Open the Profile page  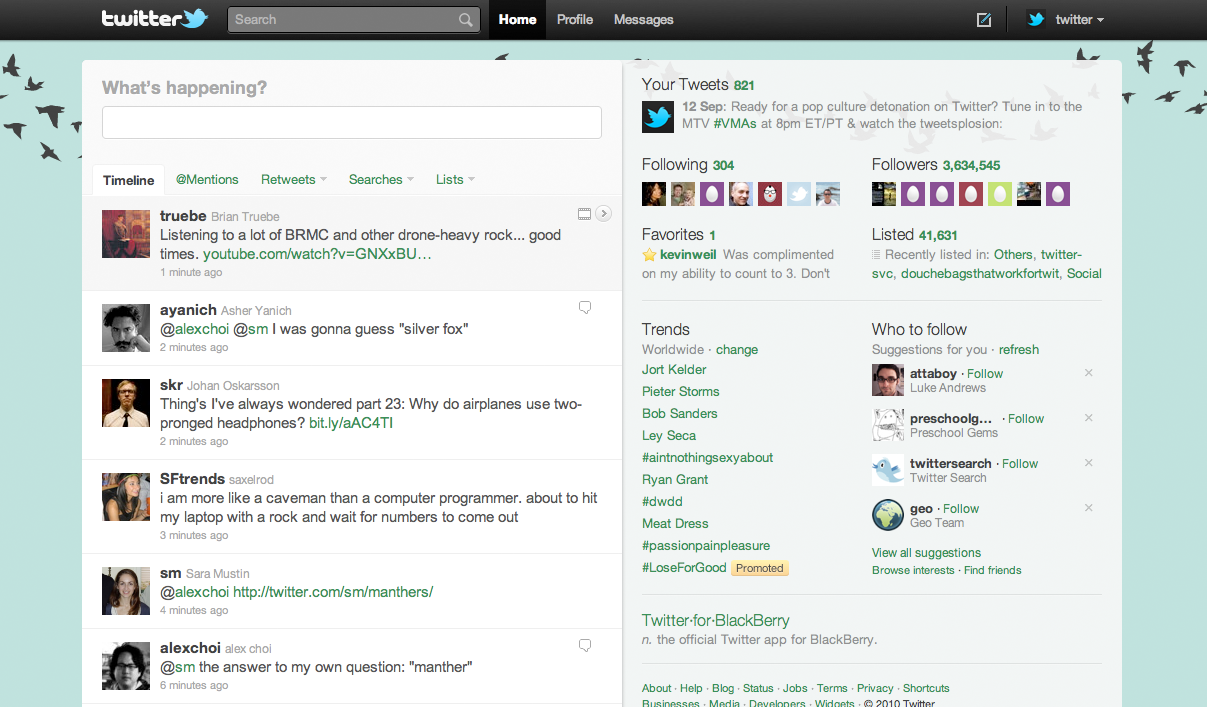pyautogui.click(x=575, y=19)
